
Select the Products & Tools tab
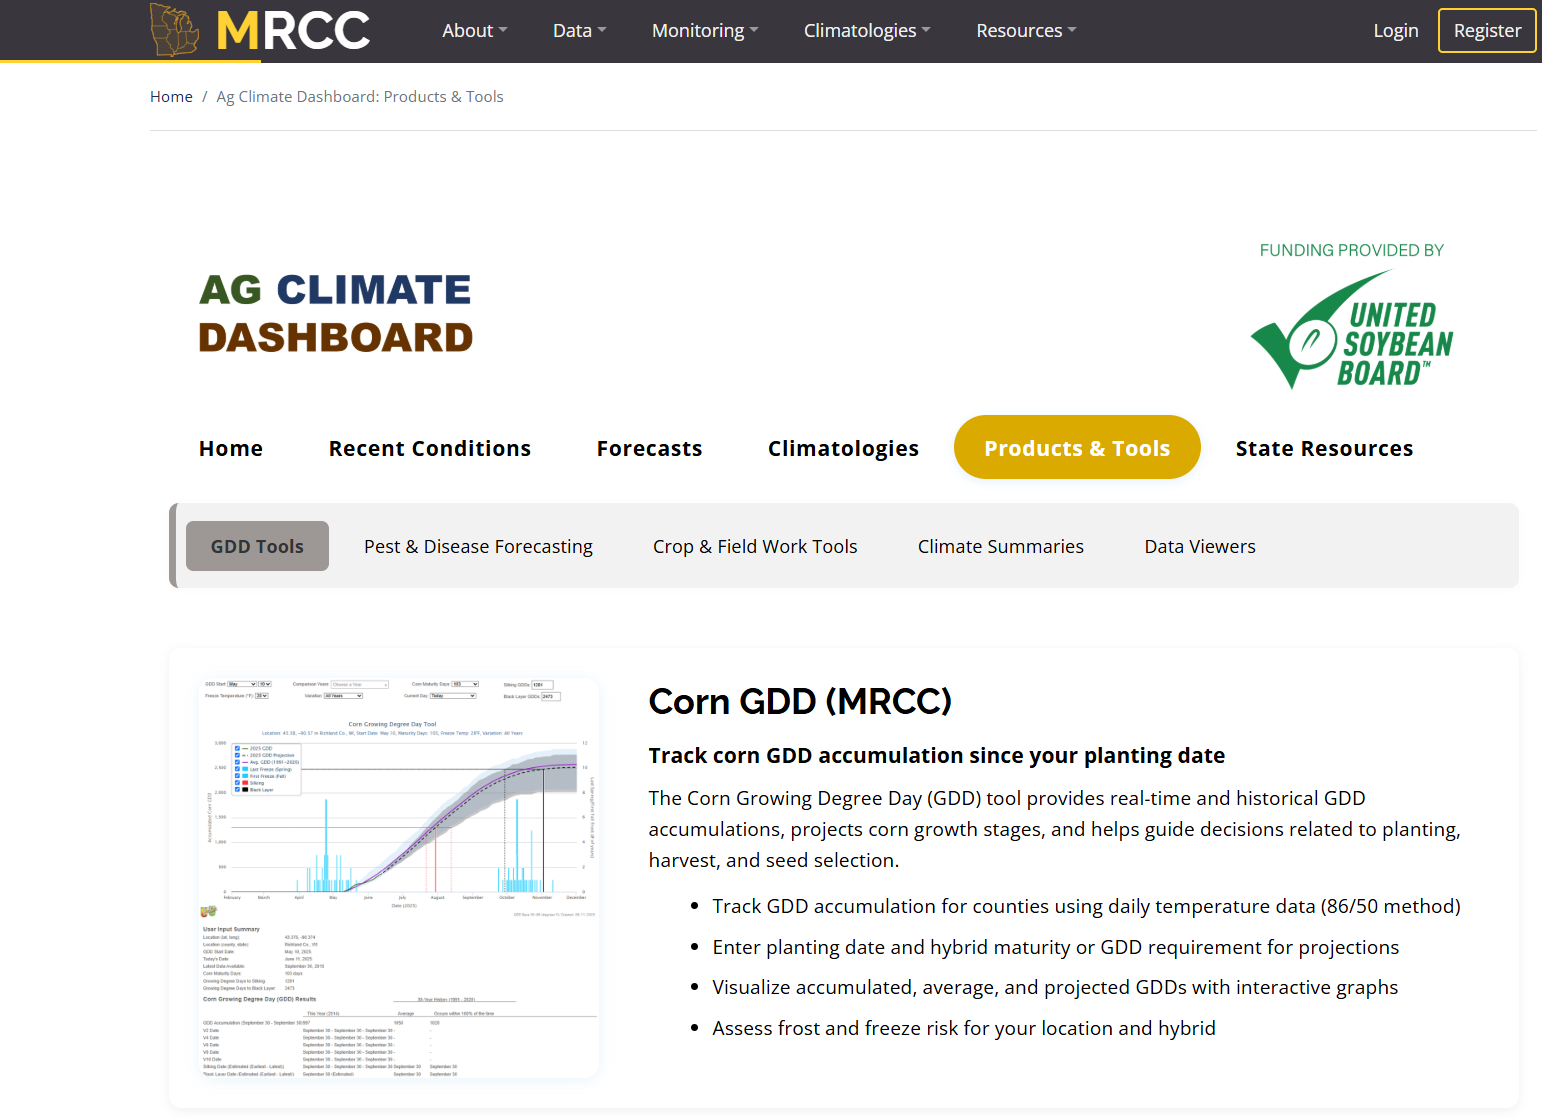pos(1077,447)
